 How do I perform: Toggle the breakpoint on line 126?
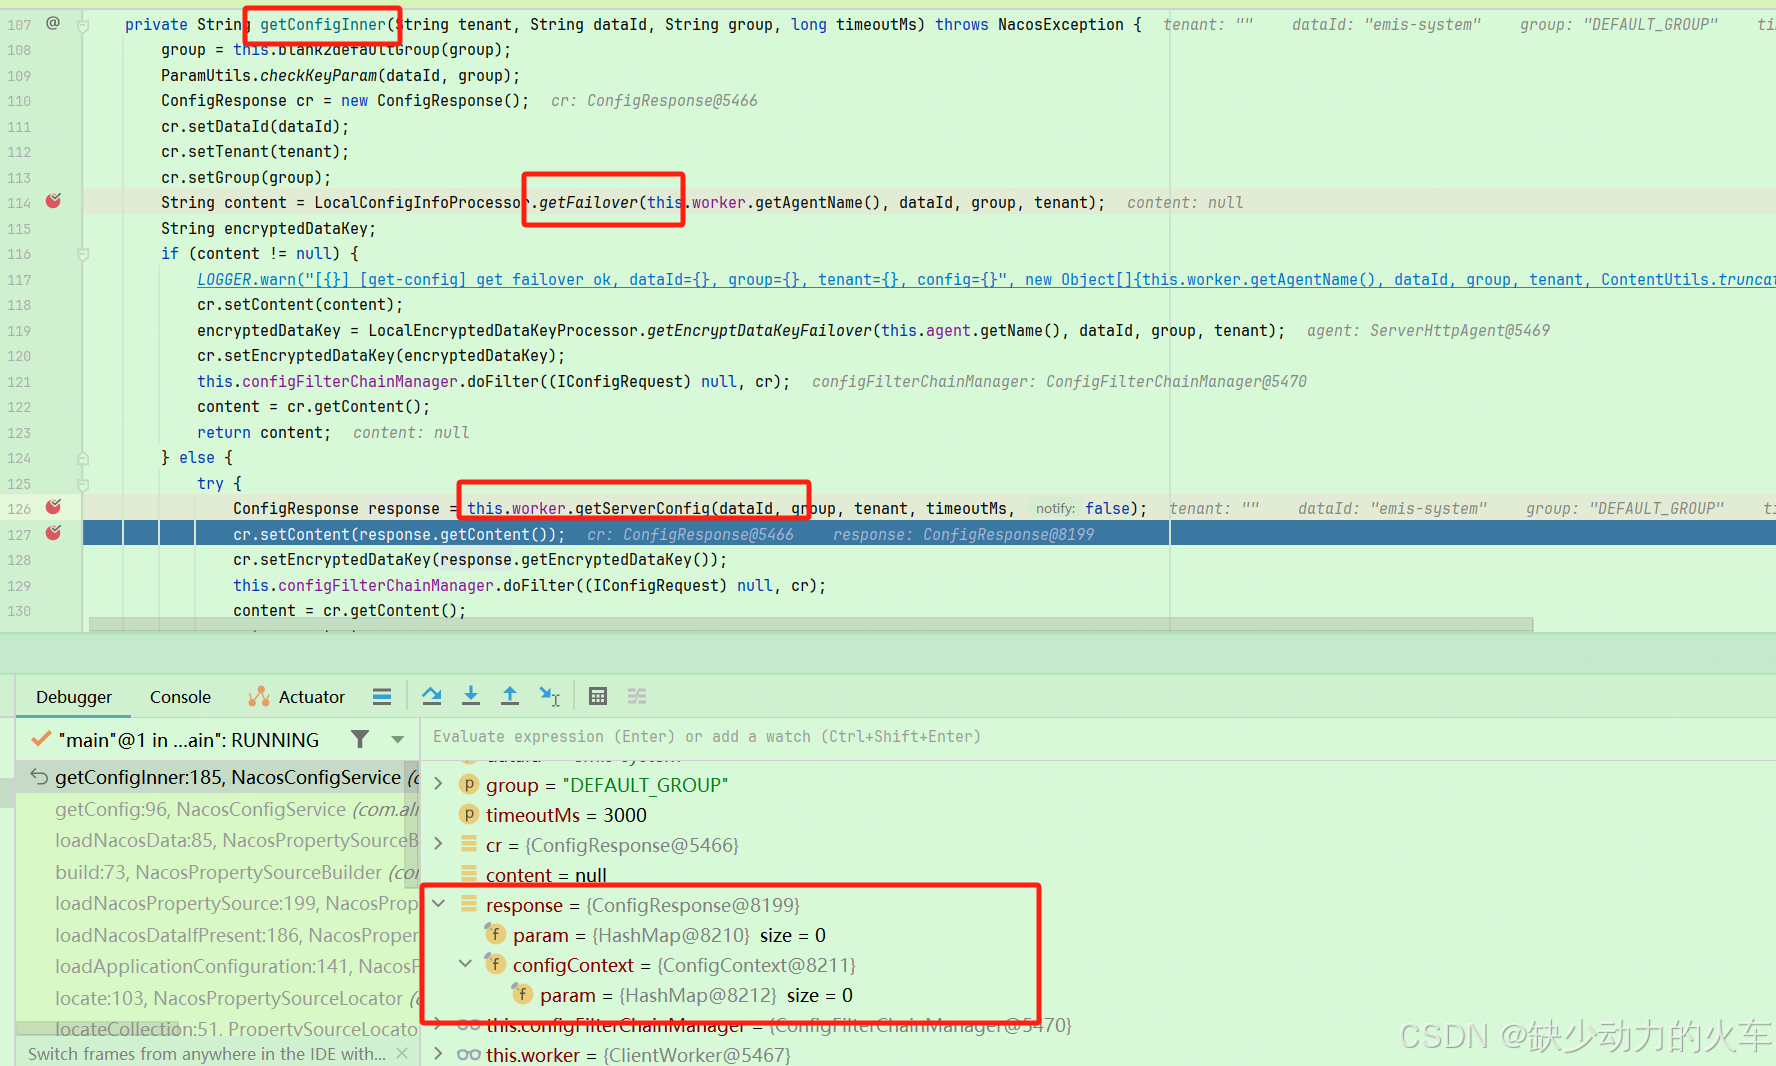[53, 508]
